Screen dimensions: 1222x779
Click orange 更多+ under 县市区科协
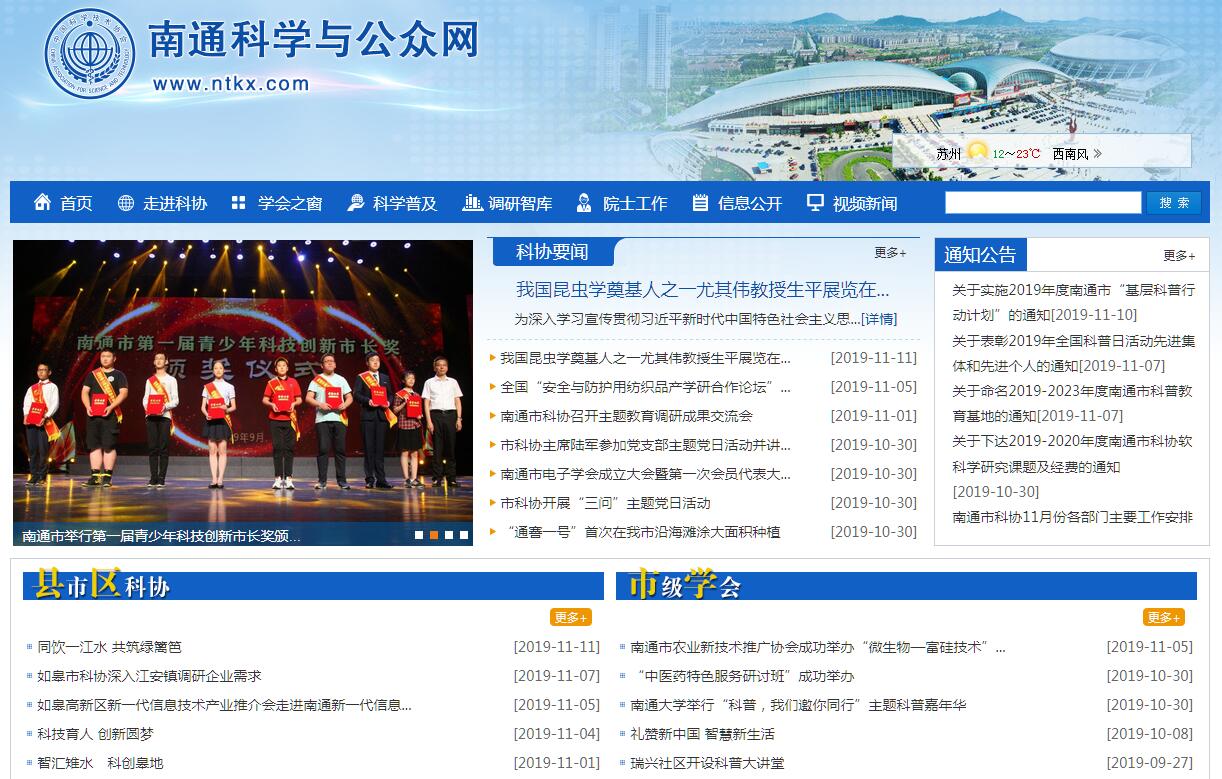pos(571,617)
